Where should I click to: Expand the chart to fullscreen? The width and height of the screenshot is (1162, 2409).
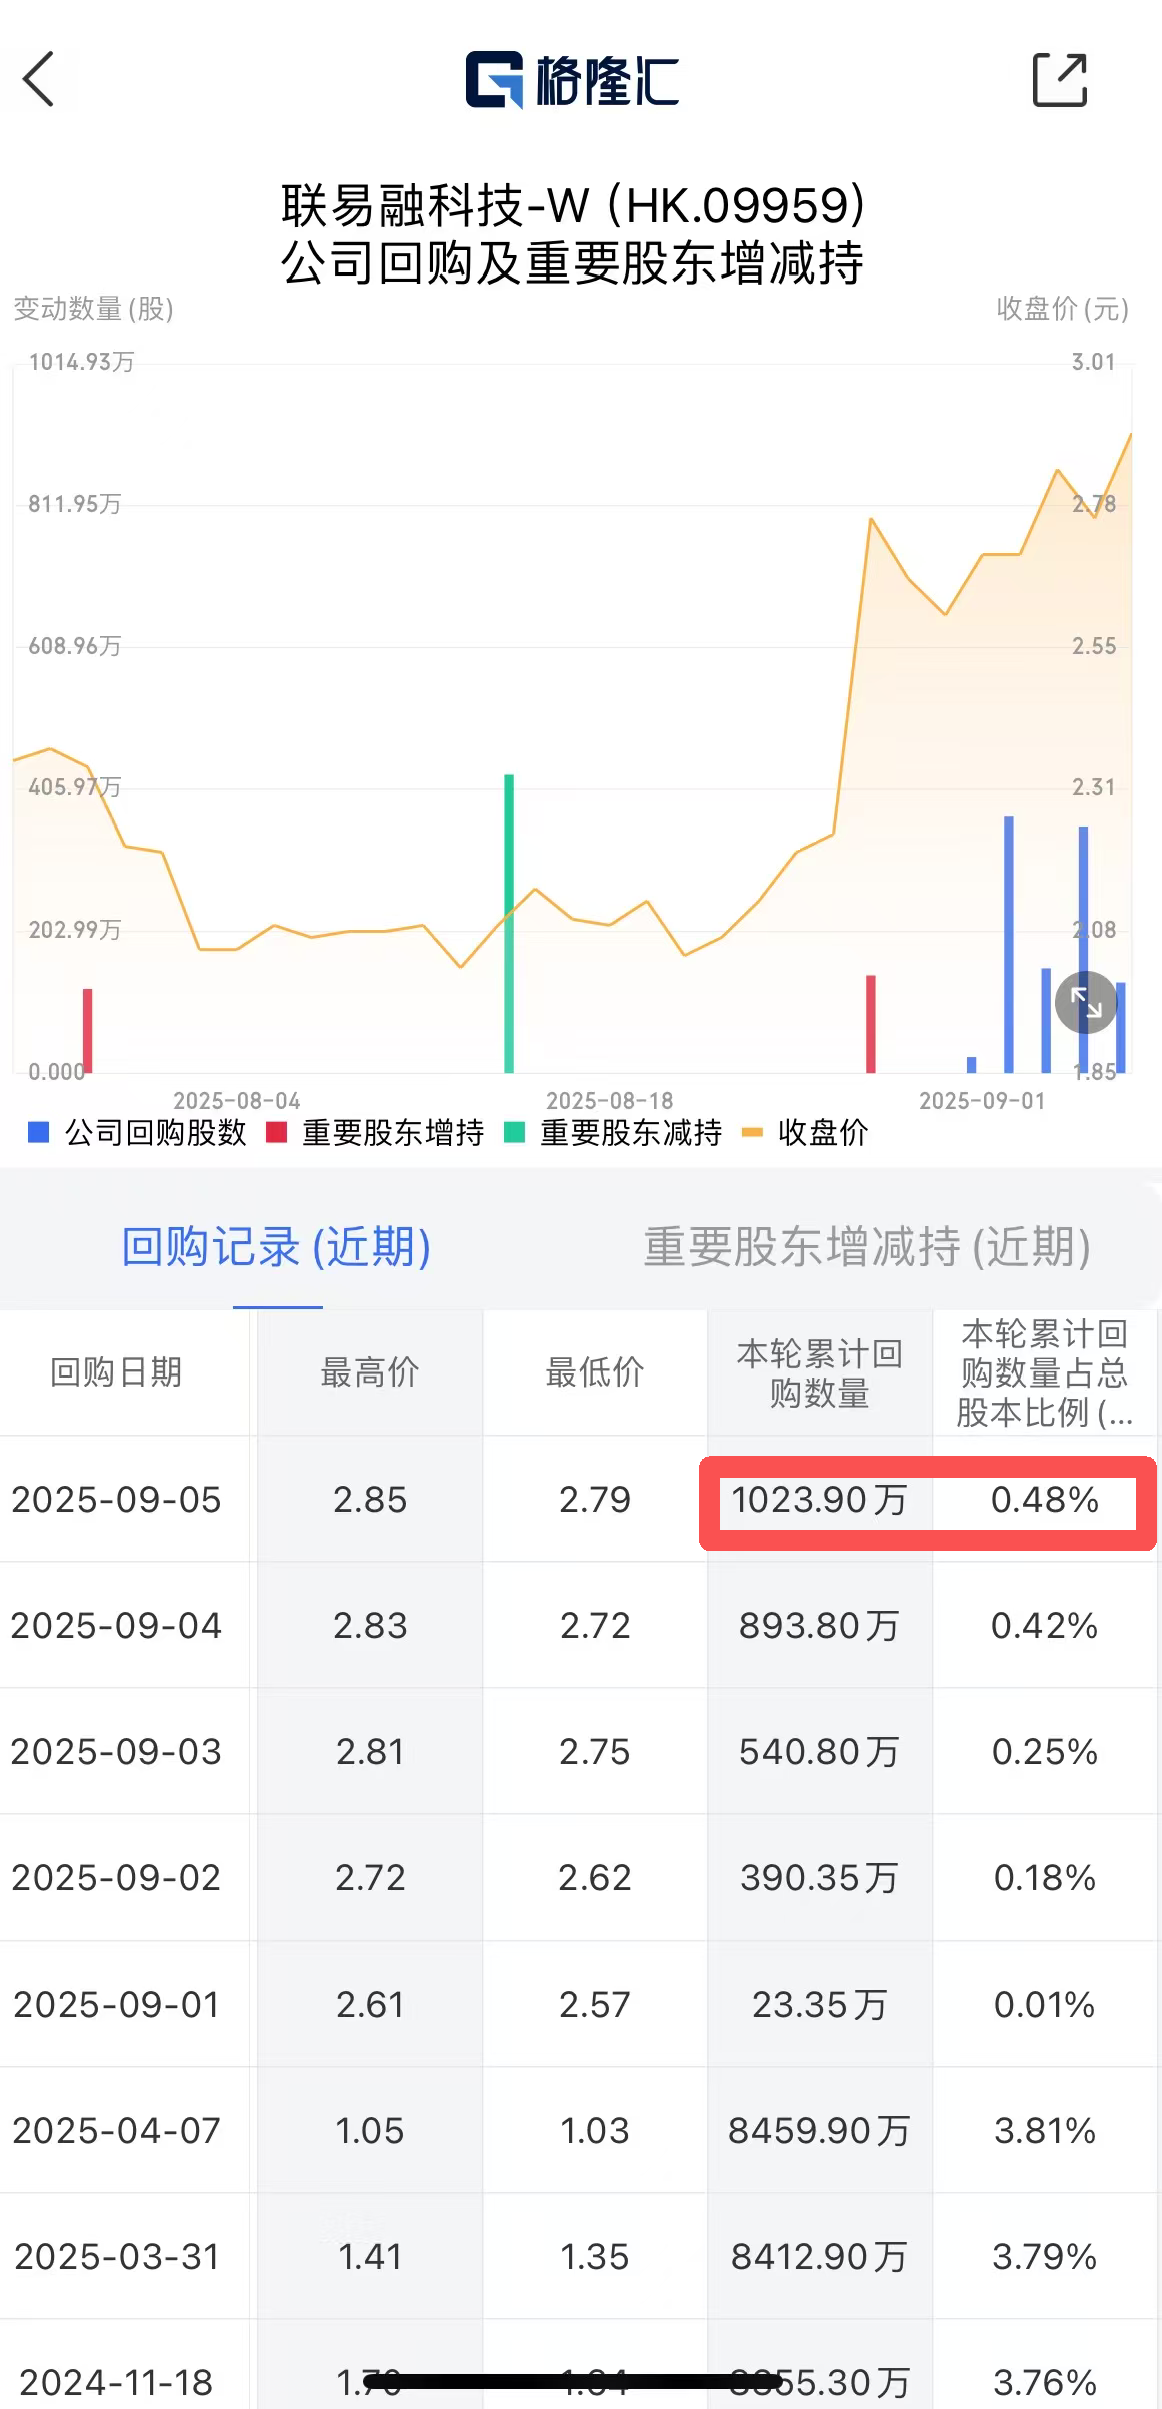[x=1085, y=1001]
